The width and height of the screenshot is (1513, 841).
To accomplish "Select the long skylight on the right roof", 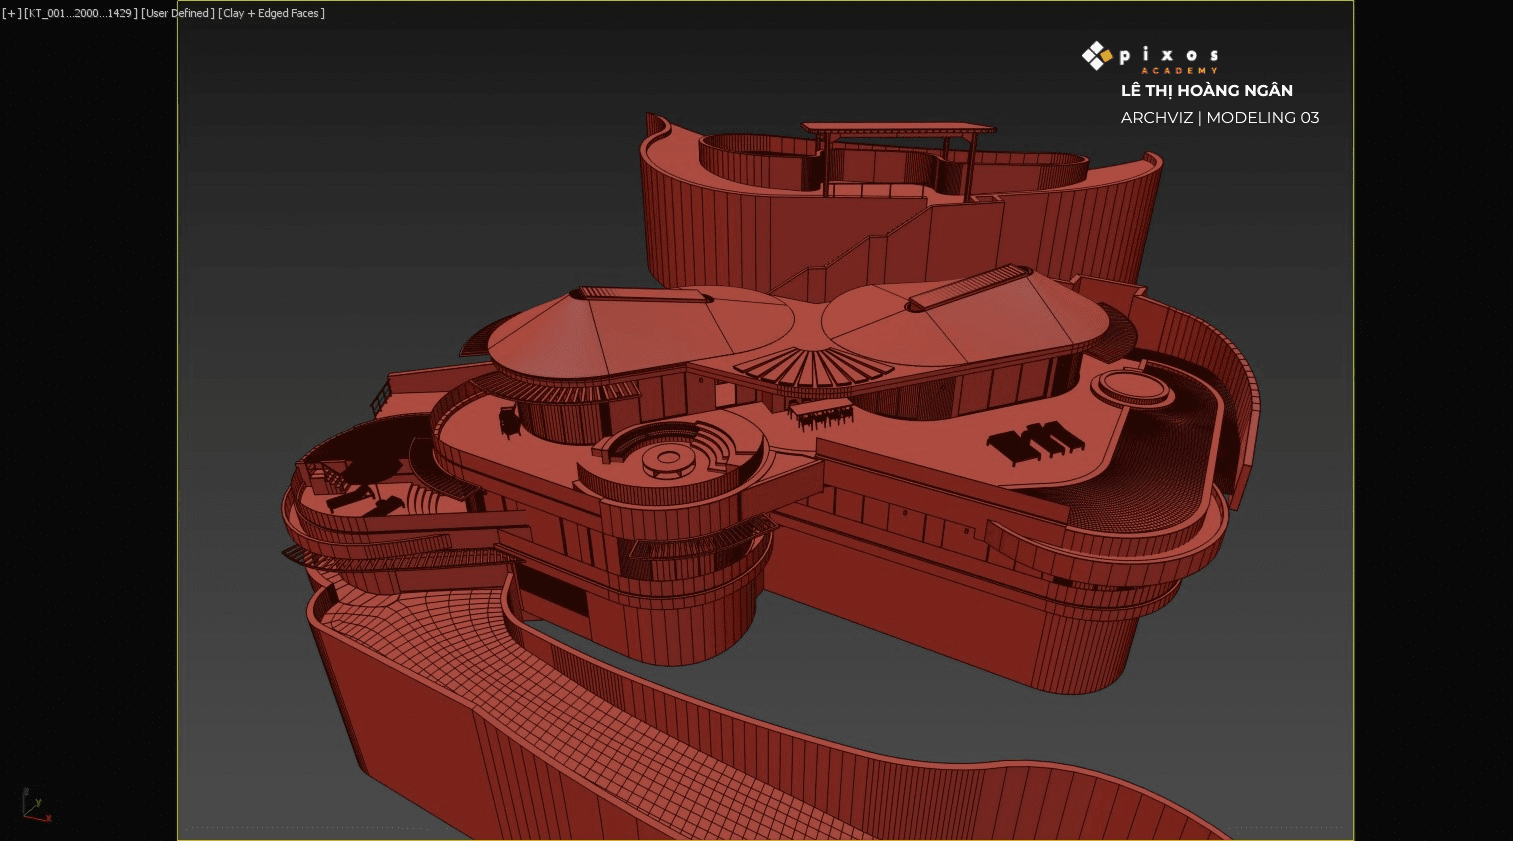I will [x=968, y=287].
